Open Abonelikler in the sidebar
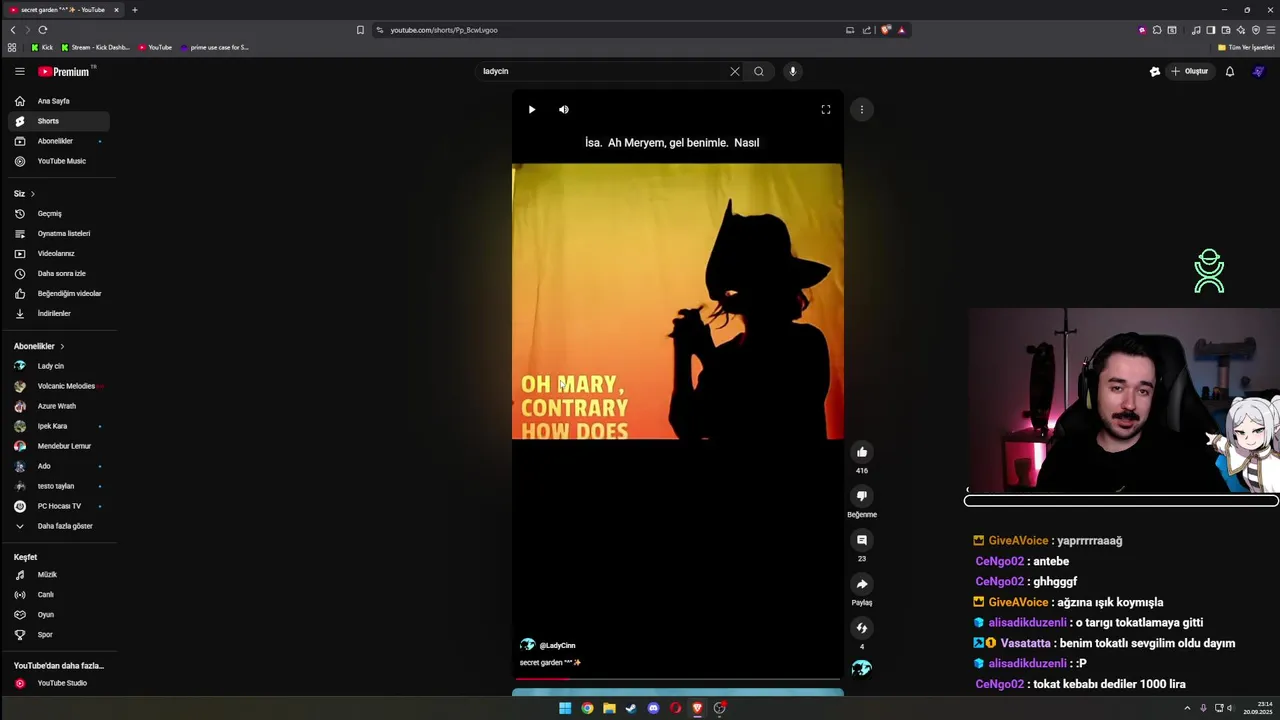The height and width of the screenshot is (720, 1280). click(58, 141)
